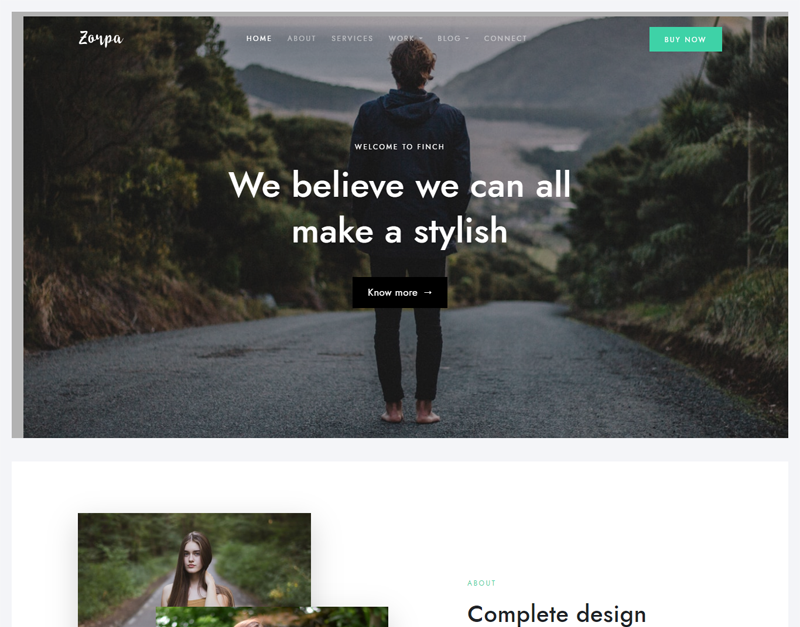This screenshot has width=800, height=627.
Task: Open the woman-on-forest-road photo
Action: coord(194,559)
